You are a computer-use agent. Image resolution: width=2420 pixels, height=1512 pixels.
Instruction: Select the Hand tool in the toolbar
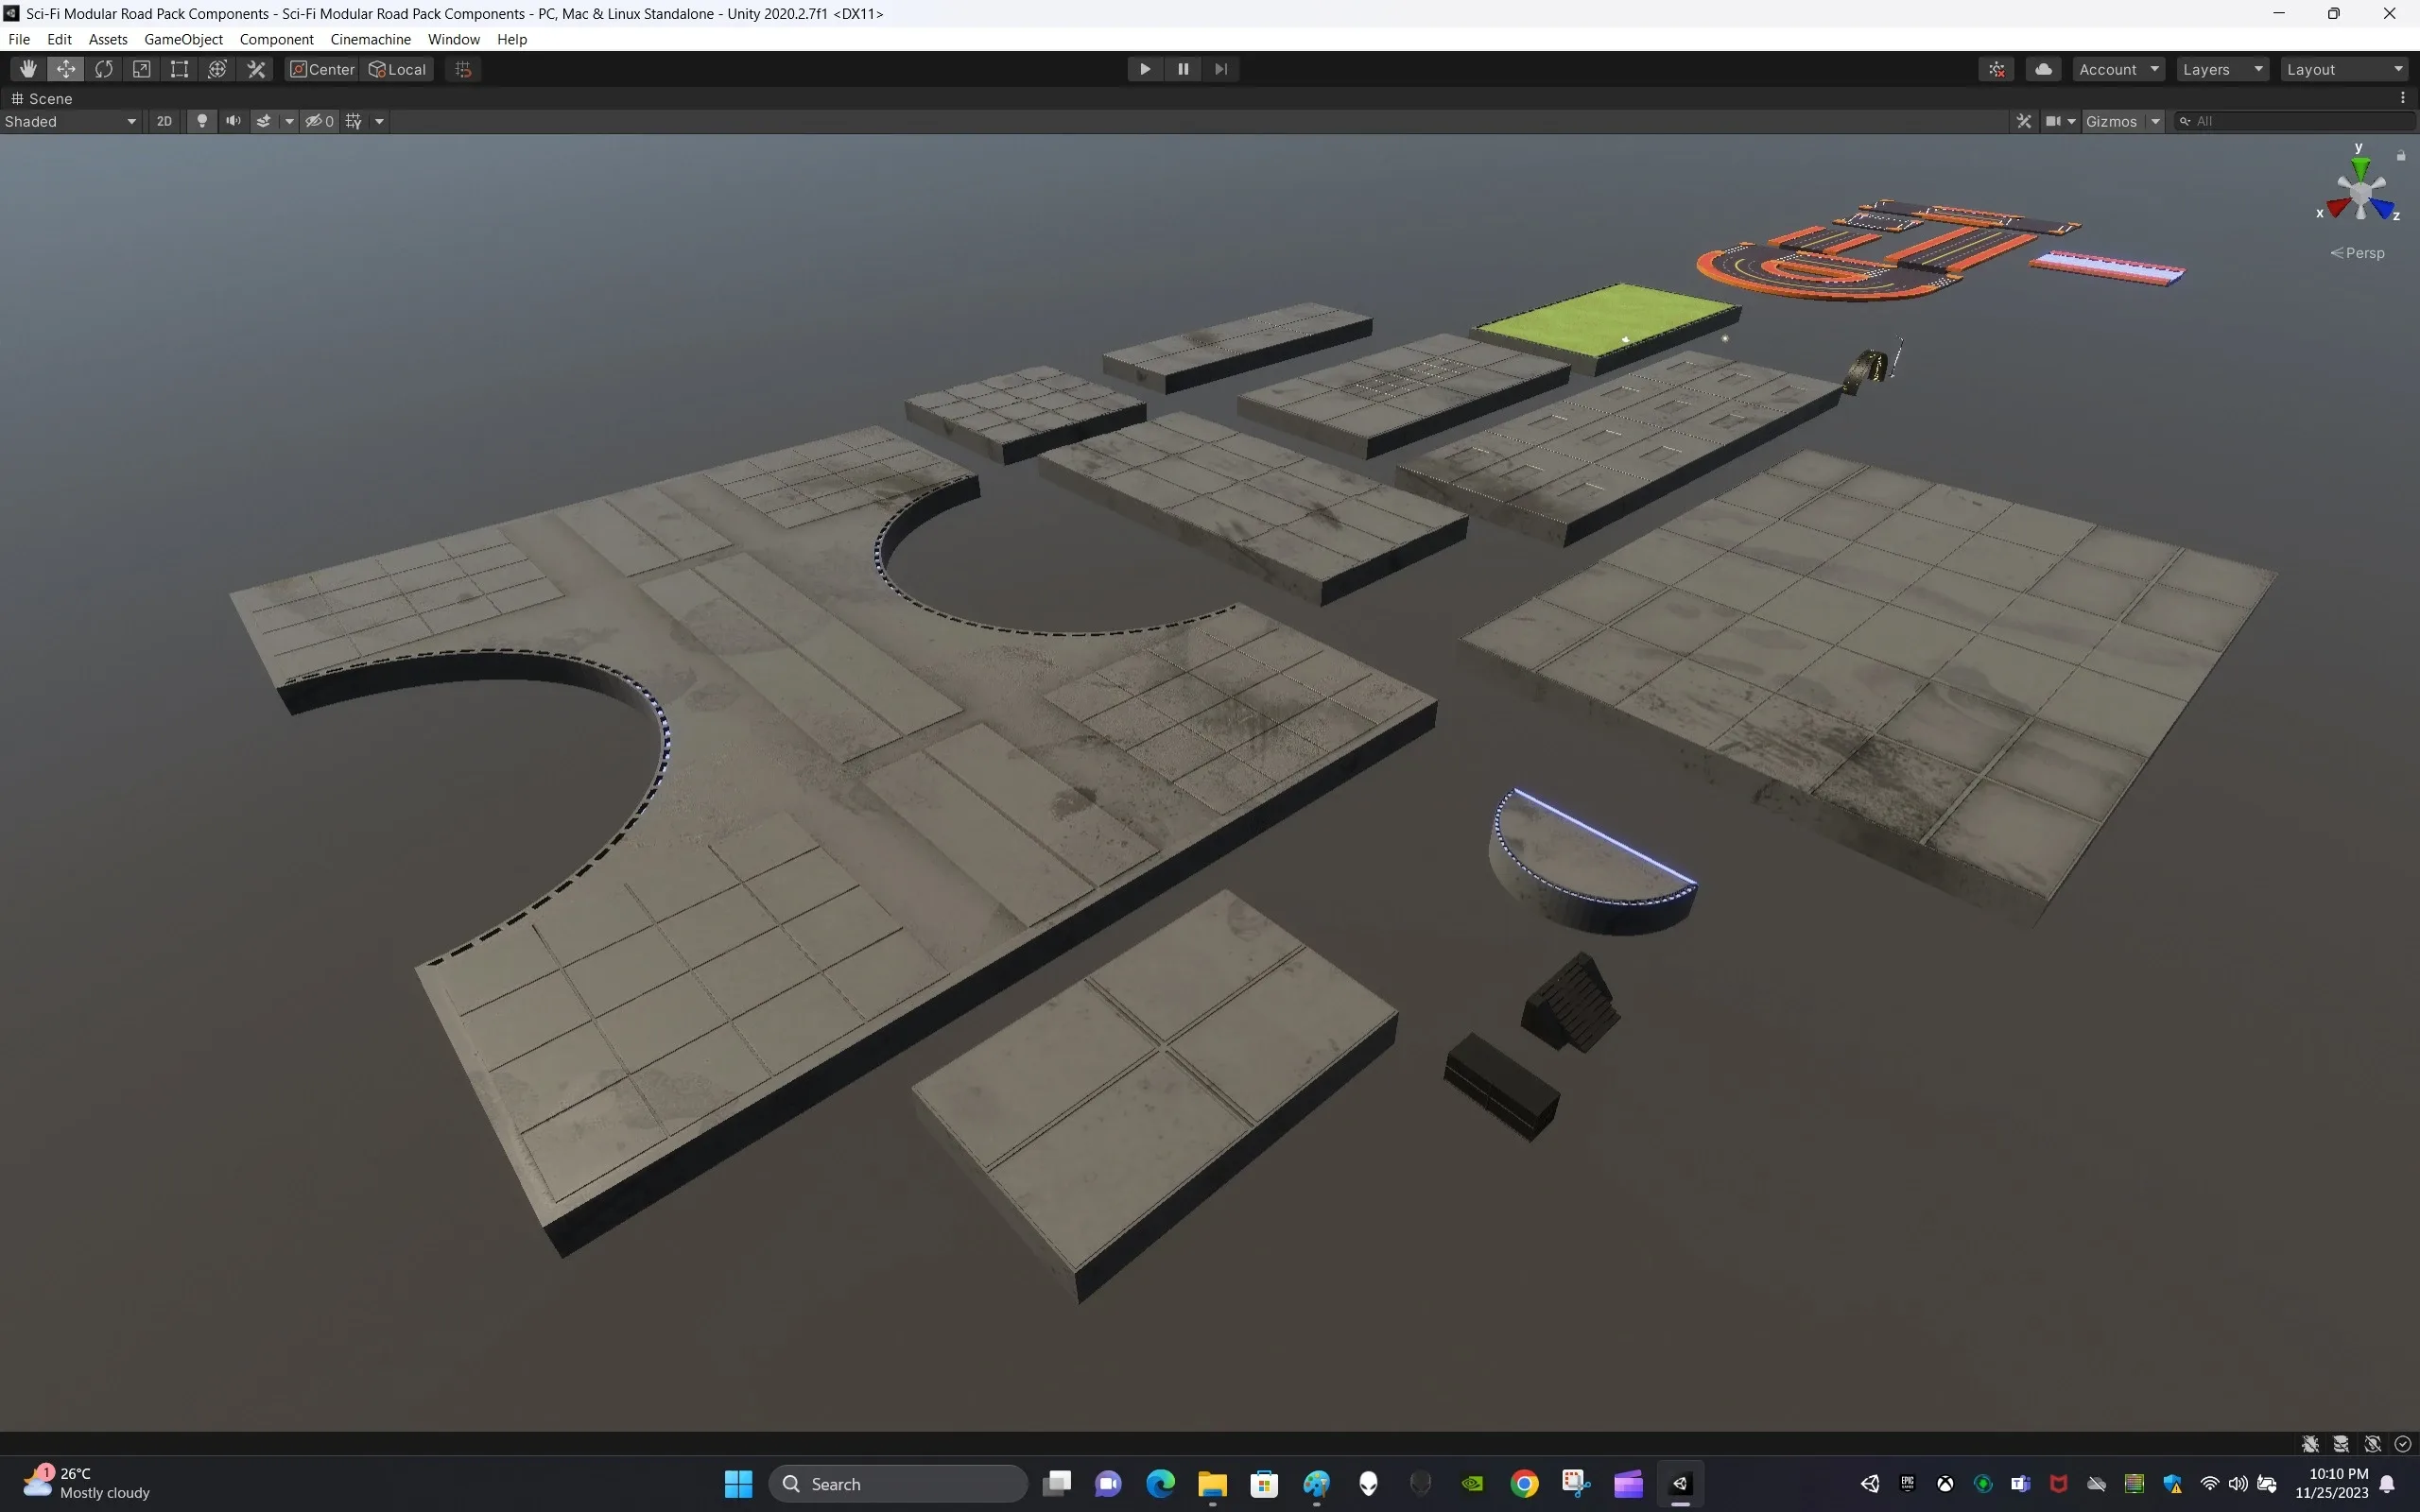[27, 68]
